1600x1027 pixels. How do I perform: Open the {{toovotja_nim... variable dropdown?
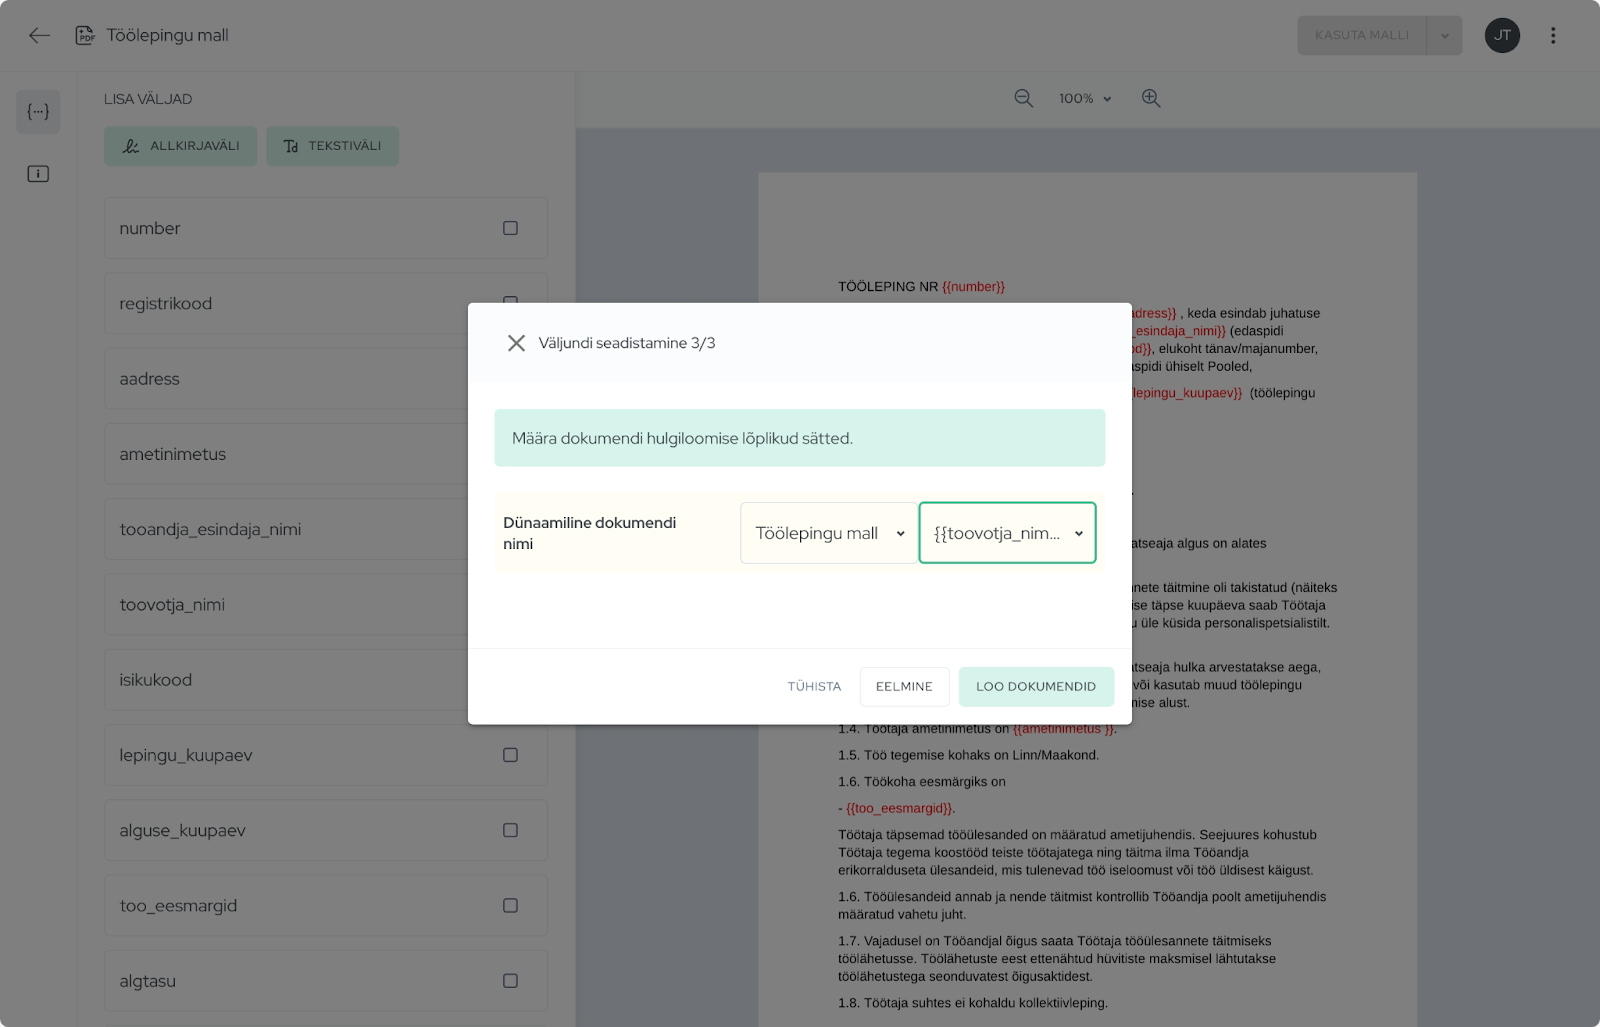tap(1007, 533)
